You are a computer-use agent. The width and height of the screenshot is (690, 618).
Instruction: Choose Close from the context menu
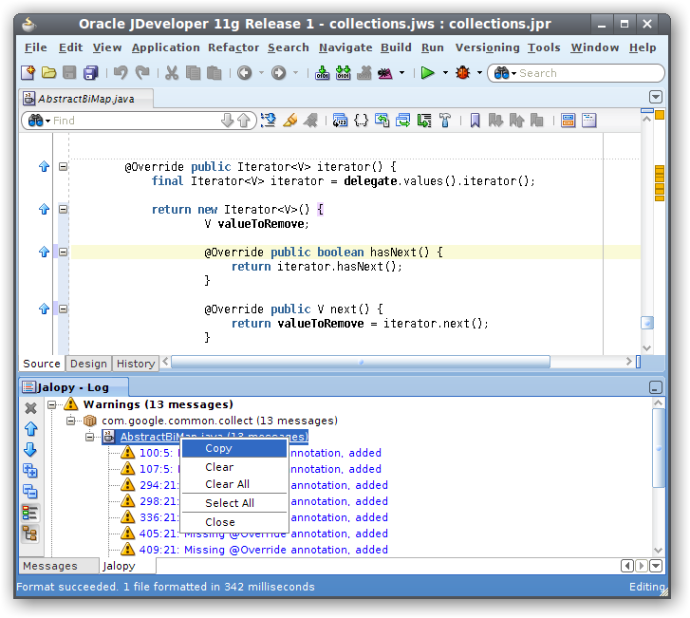tap(234, 522)
